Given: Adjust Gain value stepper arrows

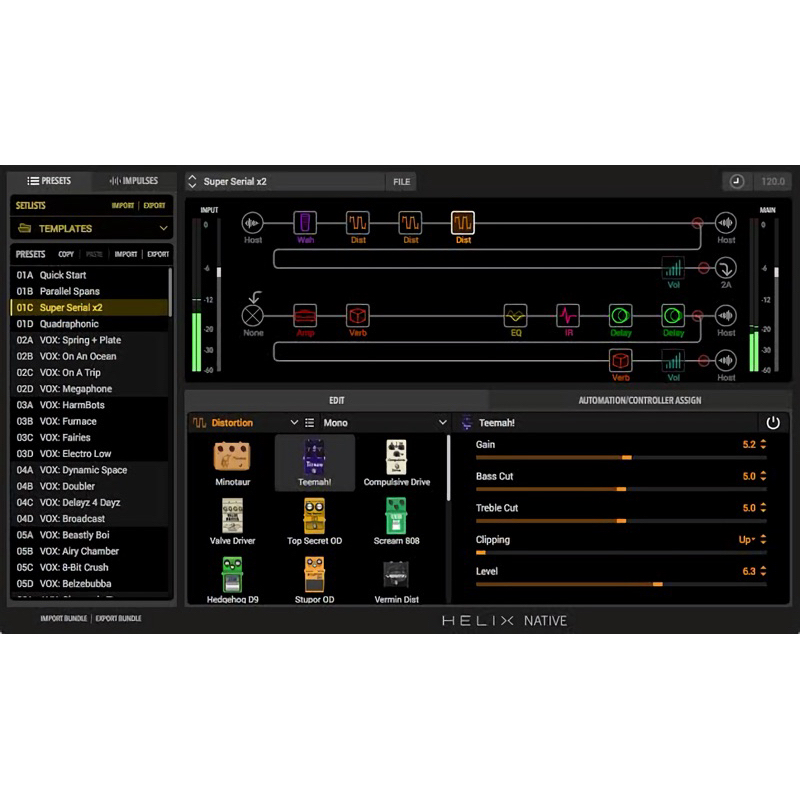Looking at the screenshot, I should point(763,444).
